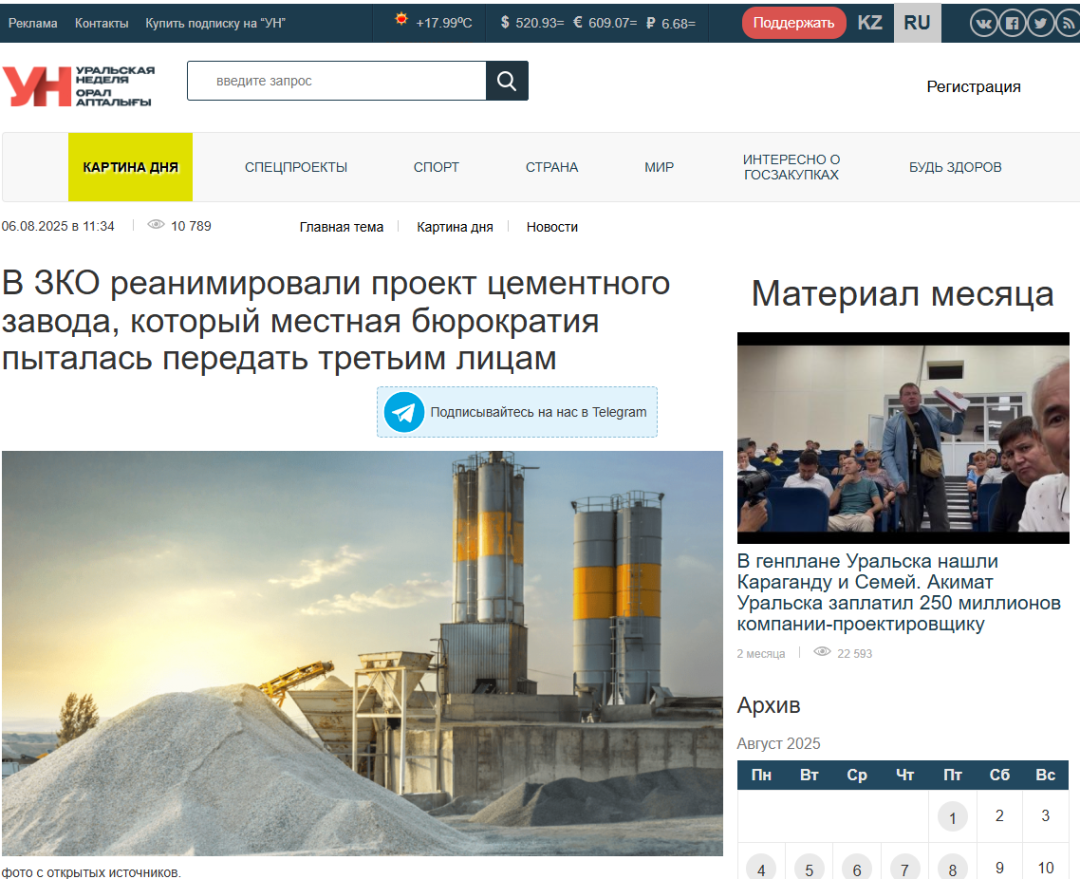Screen dimensions: 1080x879
Task: Click the Уральская неделя logo
Action: pyautogui.click(x=79, y=86)
